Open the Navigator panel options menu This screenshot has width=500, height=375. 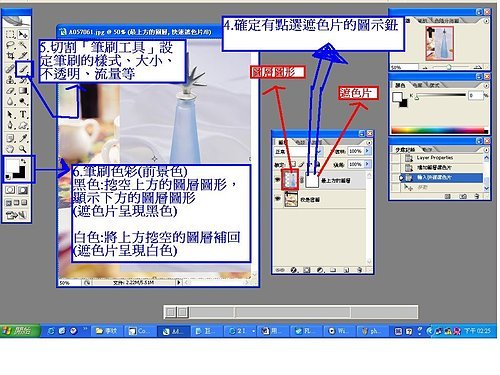coord(486,21)
